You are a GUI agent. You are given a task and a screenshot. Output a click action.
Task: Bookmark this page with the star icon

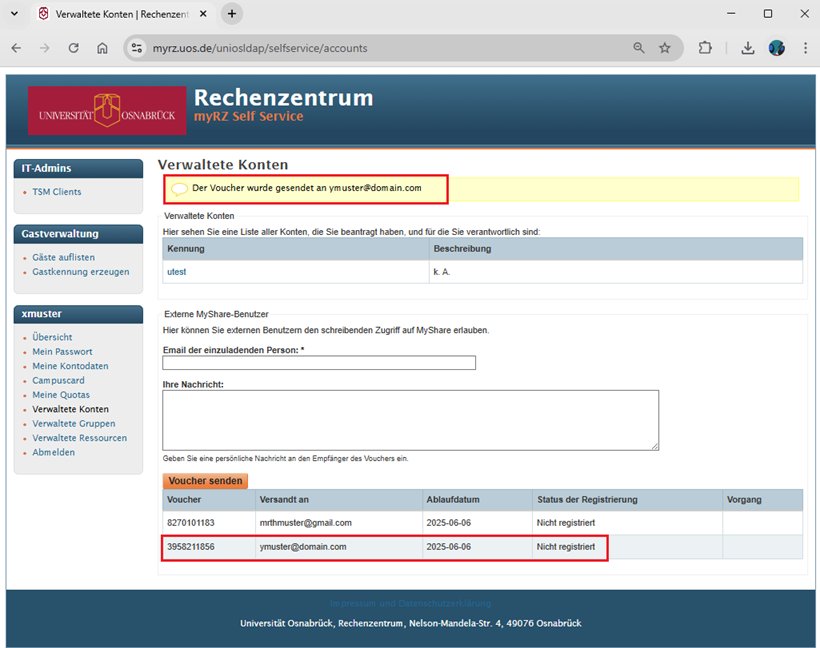click(665, 48)
